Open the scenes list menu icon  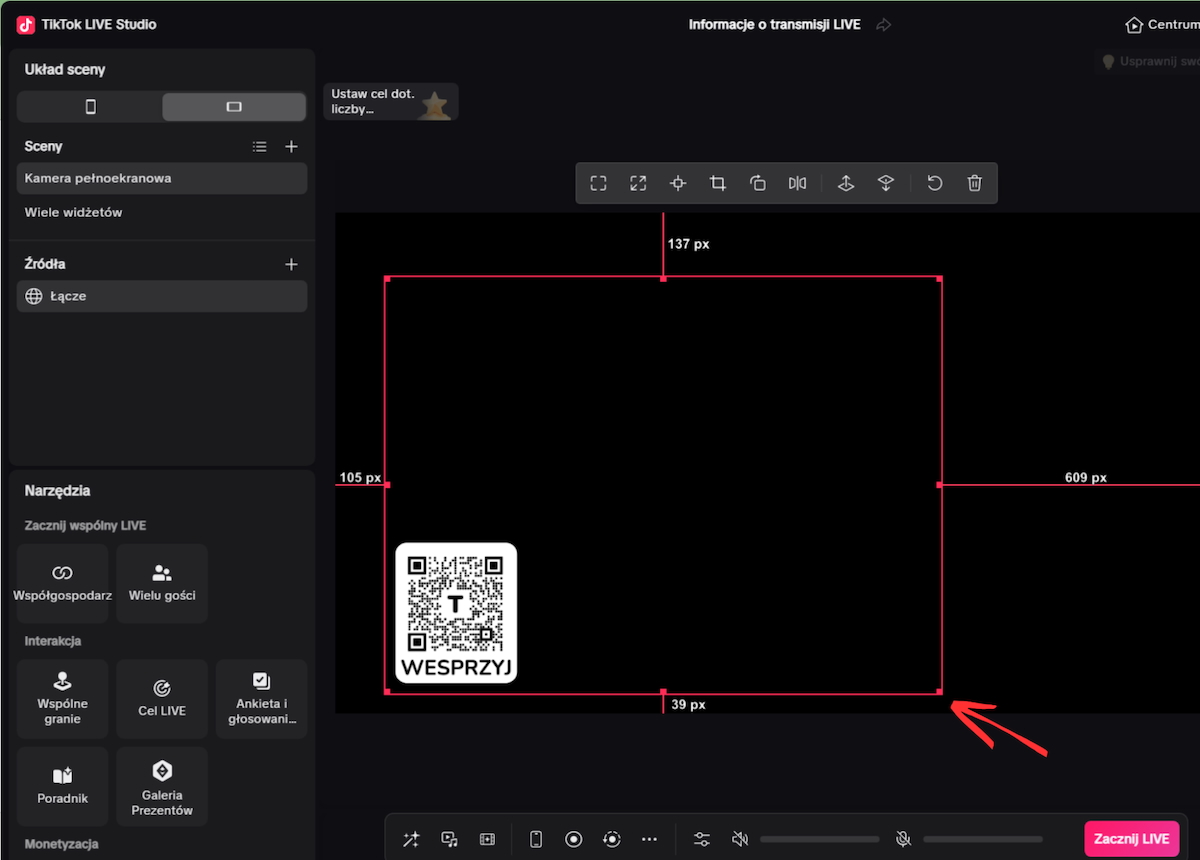260,146
